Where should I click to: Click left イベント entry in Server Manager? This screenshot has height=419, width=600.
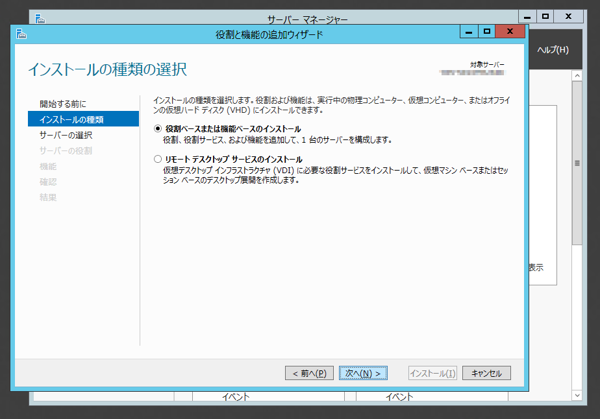[236, 397]
